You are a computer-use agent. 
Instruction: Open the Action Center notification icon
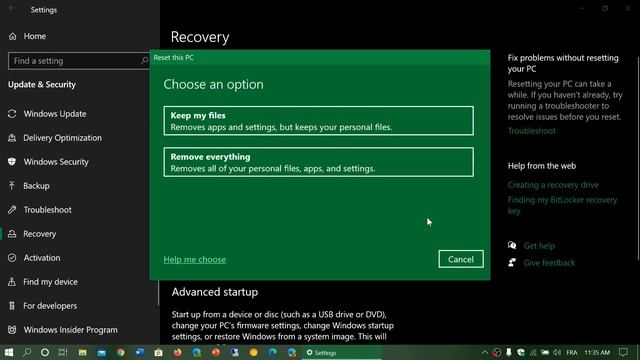click(x=623, y=352)
